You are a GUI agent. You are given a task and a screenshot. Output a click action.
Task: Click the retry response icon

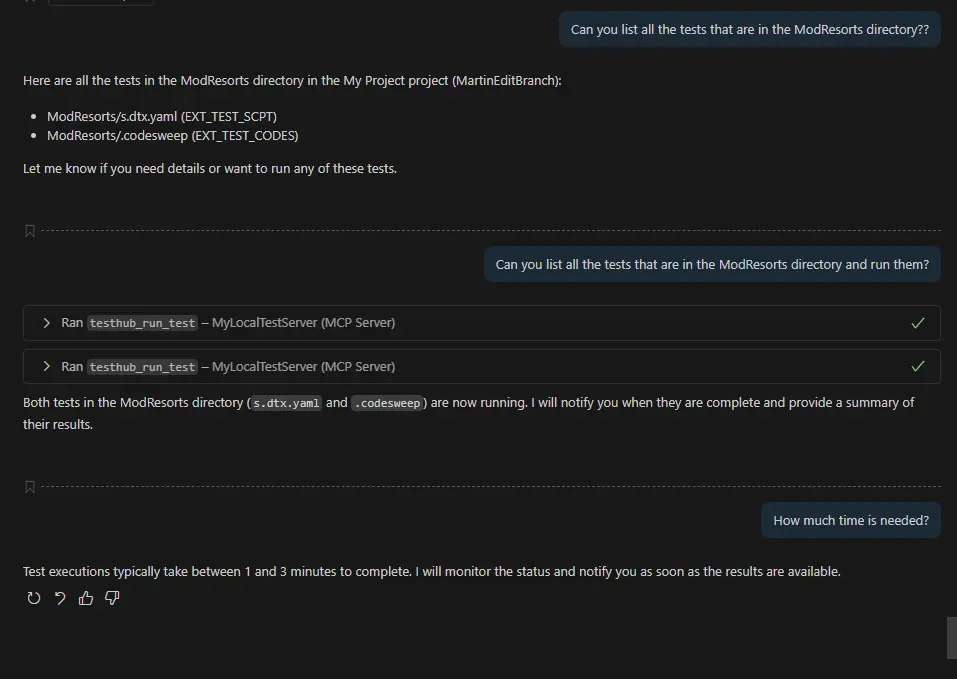[34, 598]
